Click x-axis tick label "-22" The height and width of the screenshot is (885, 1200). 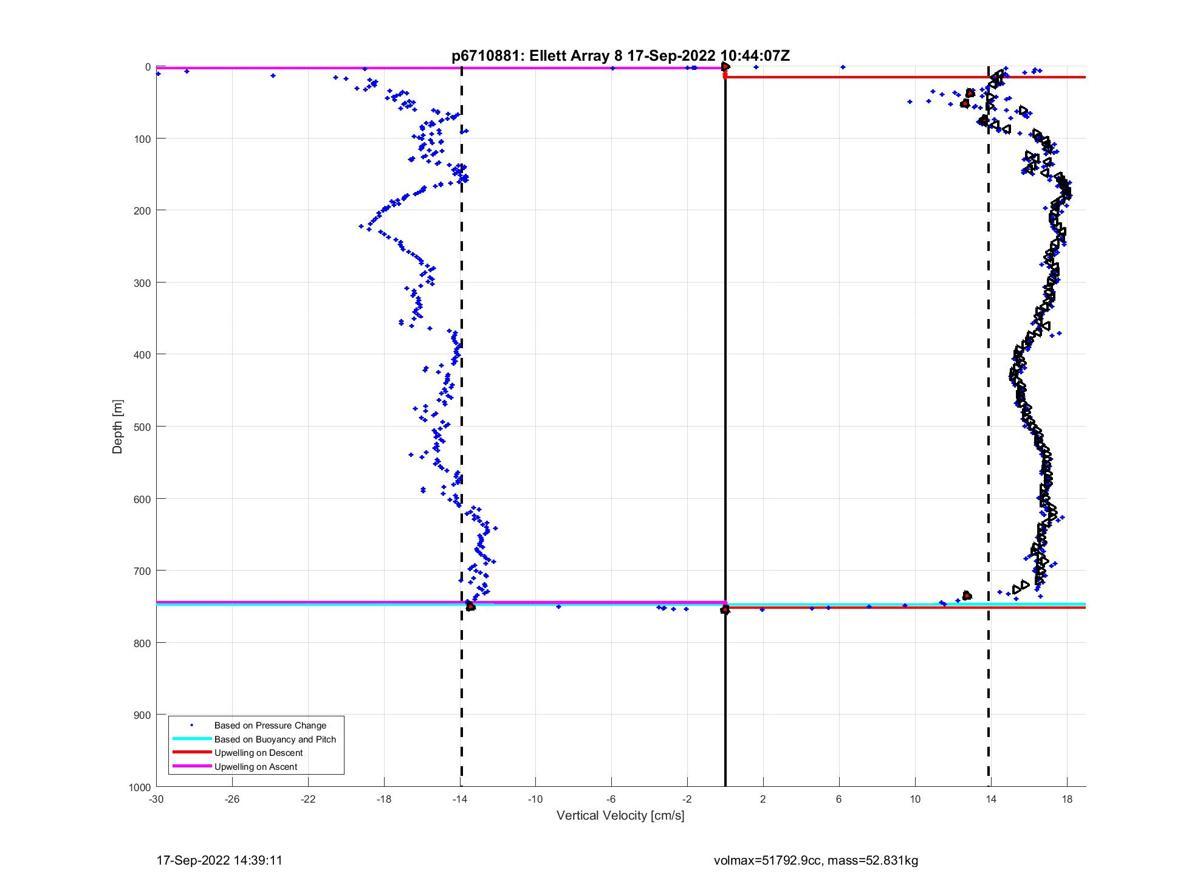[308, 799]
